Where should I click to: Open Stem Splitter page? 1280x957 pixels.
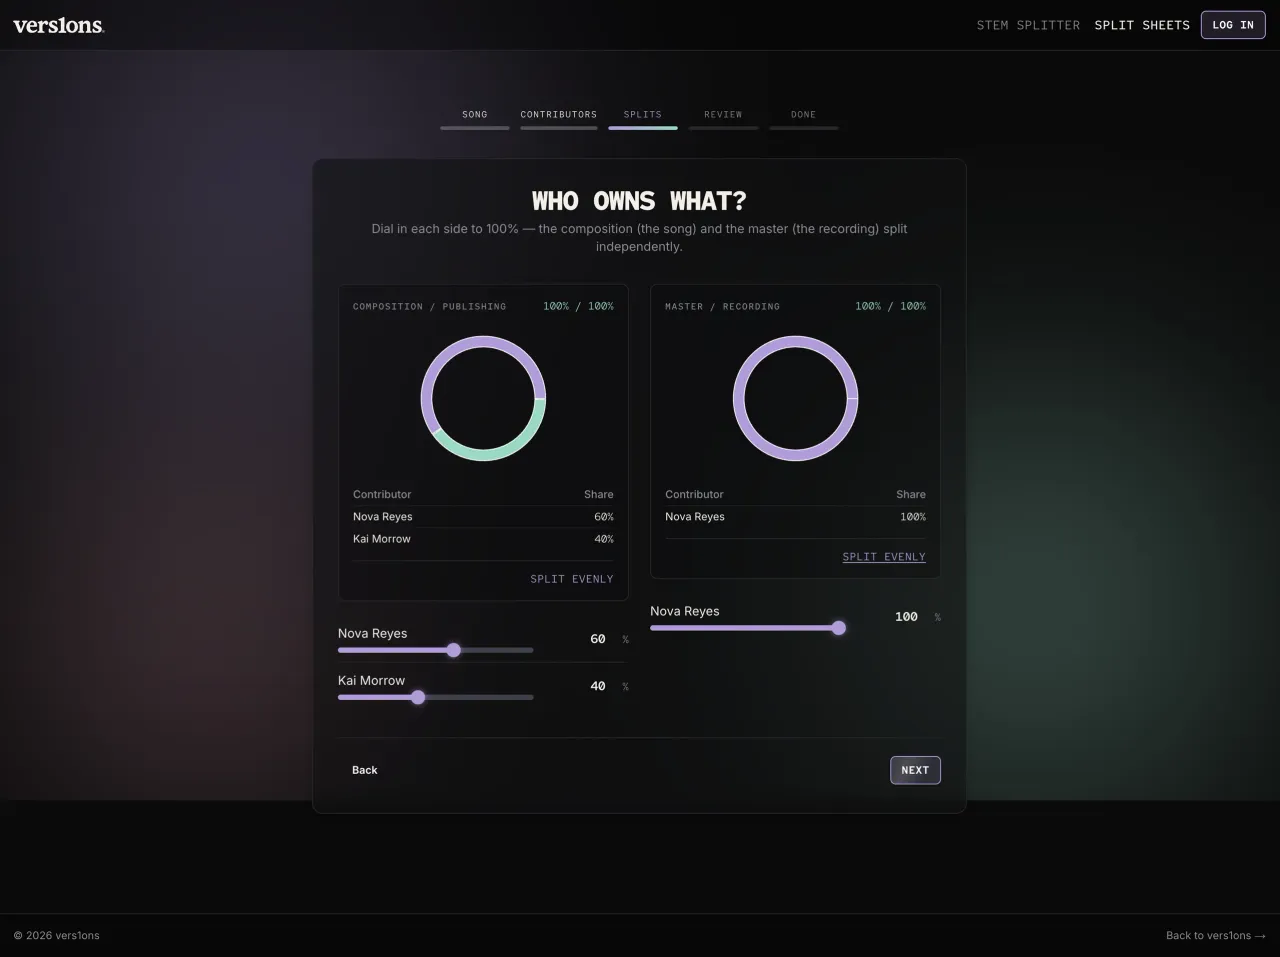[x=1028, y=25]
